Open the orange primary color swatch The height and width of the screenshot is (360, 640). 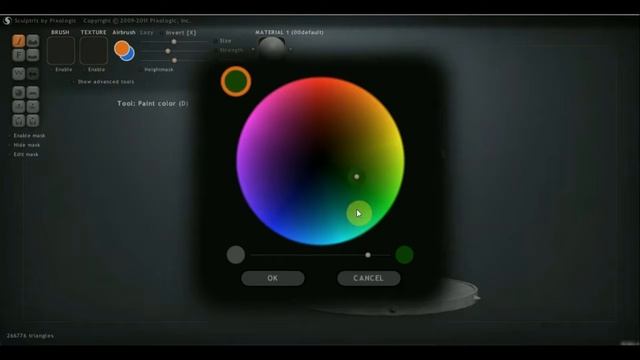tap(122, 49)
